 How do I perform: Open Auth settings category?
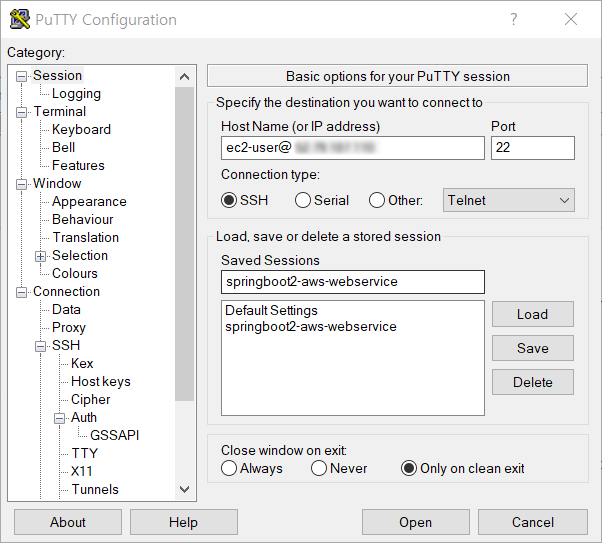coord(84,417)
